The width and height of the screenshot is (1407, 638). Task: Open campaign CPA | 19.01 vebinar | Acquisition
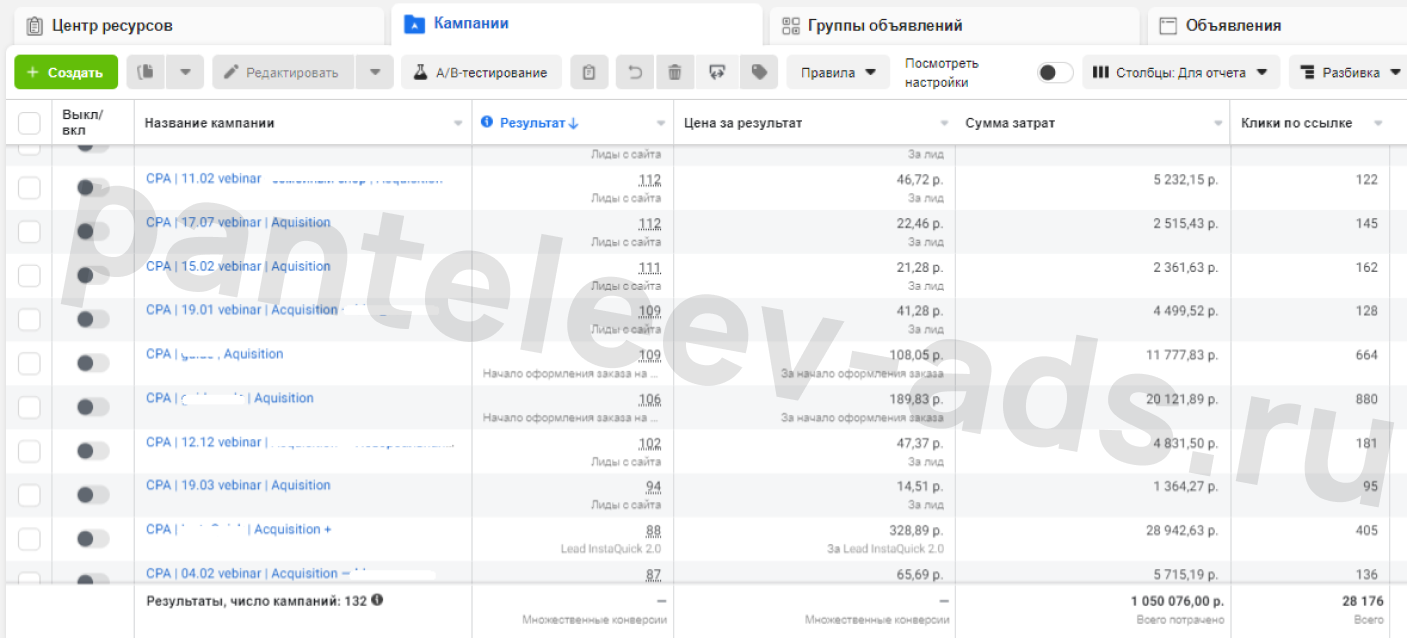242,310
